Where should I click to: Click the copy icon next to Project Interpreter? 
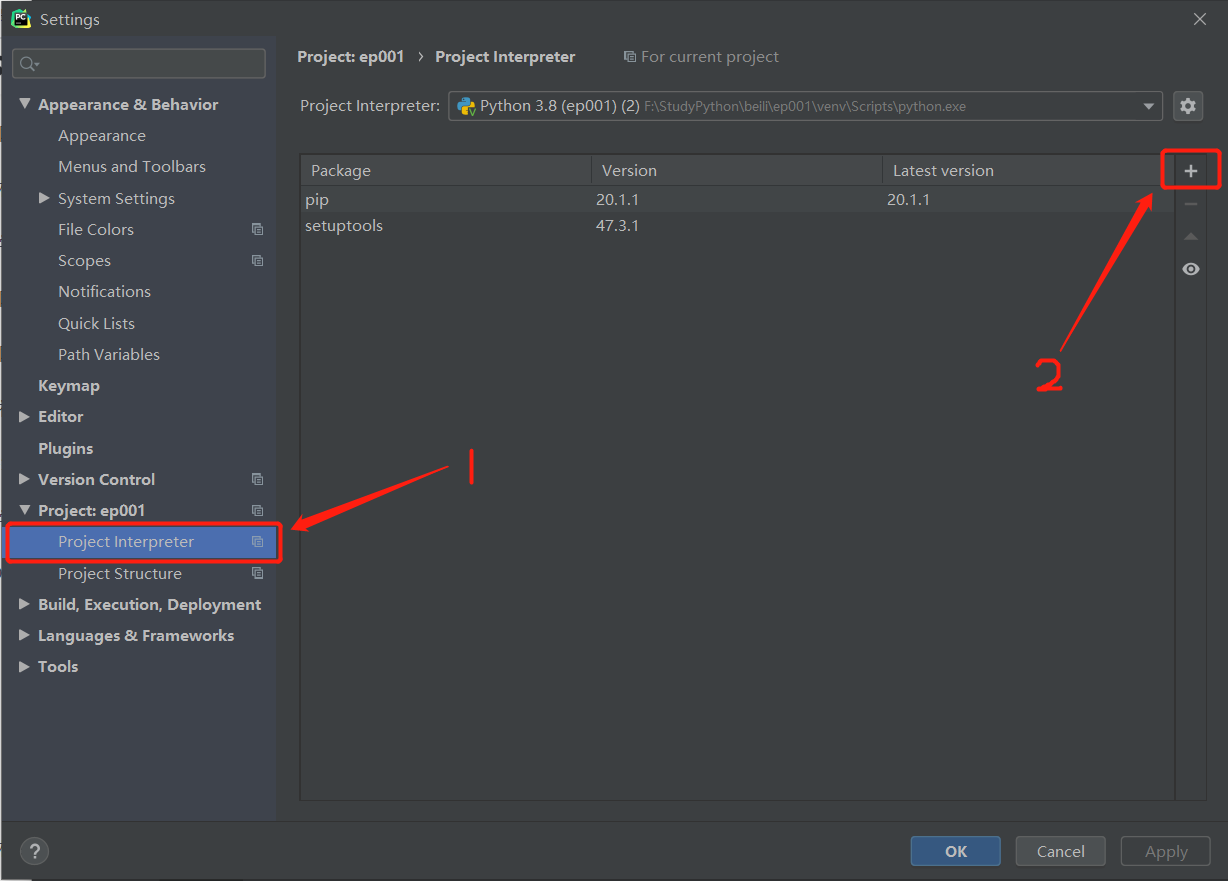[257, 541]
